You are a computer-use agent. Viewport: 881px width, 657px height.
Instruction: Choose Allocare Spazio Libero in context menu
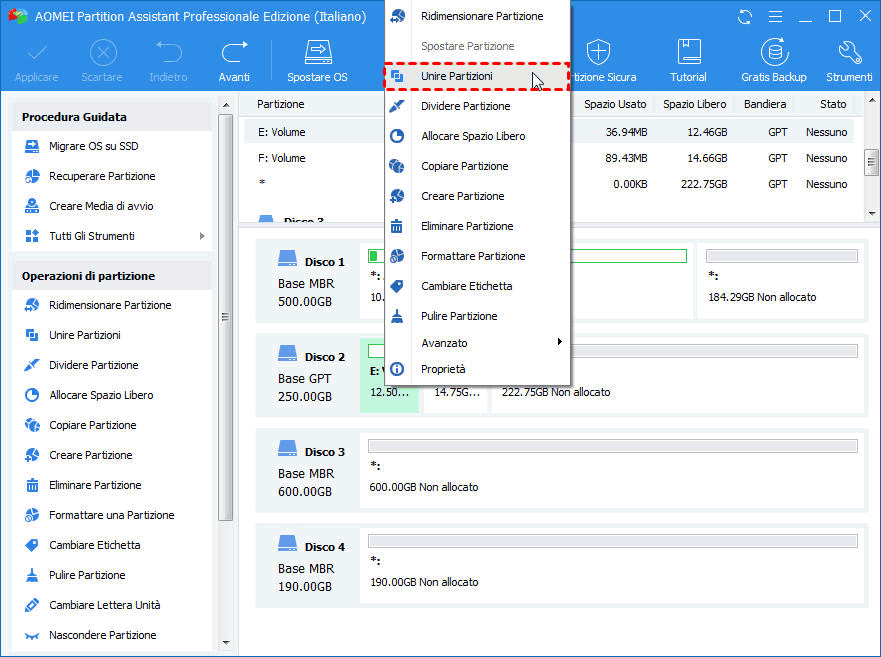pos(477,136)
